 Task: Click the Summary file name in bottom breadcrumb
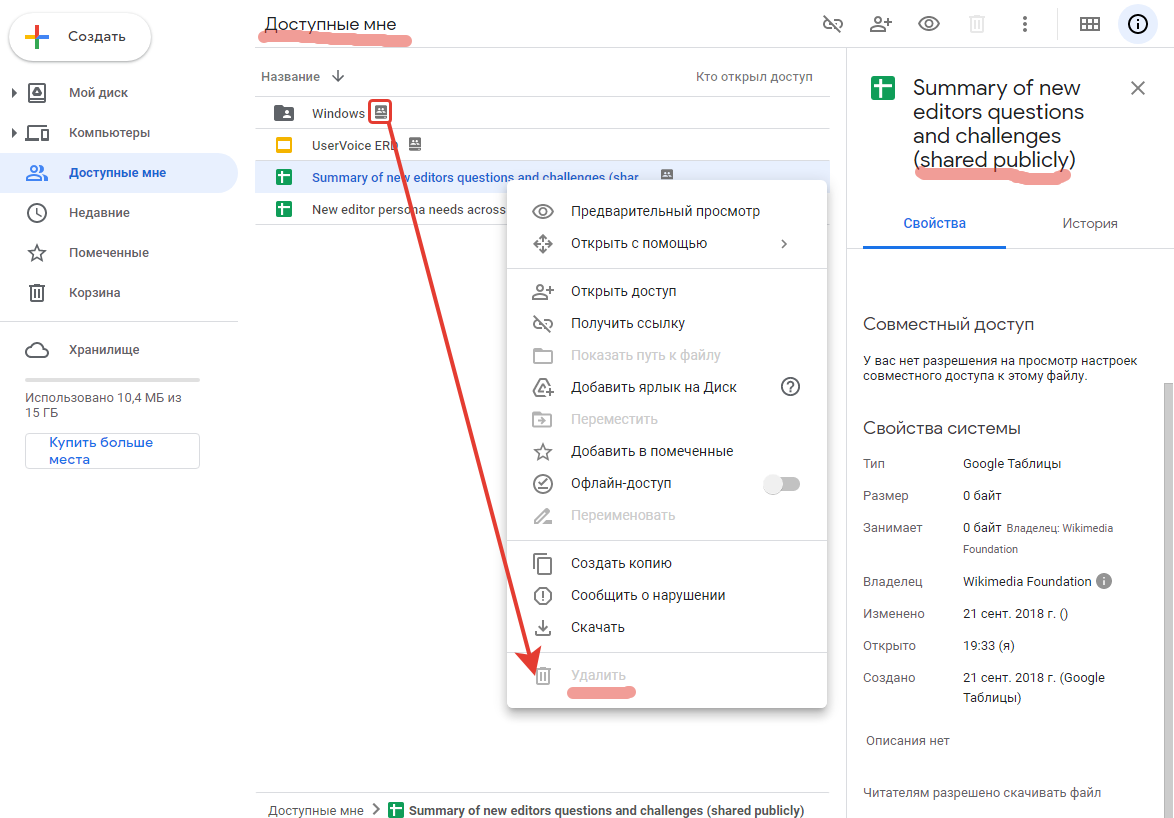click(606, 811)
